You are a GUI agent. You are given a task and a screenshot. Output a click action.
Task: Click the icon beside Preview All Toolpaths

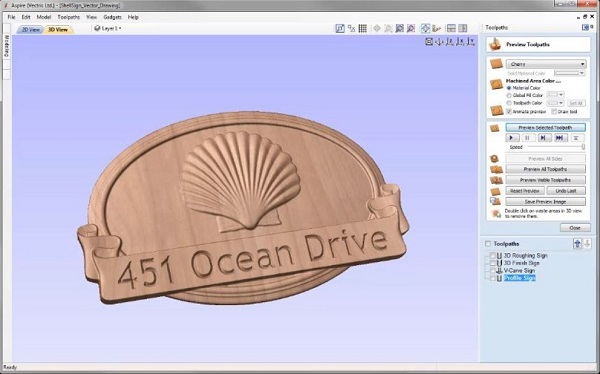pos(496,169)
